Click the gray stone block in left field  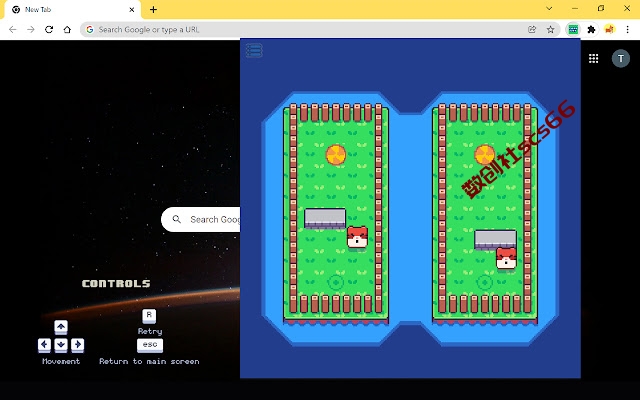(x=325, y=218)
